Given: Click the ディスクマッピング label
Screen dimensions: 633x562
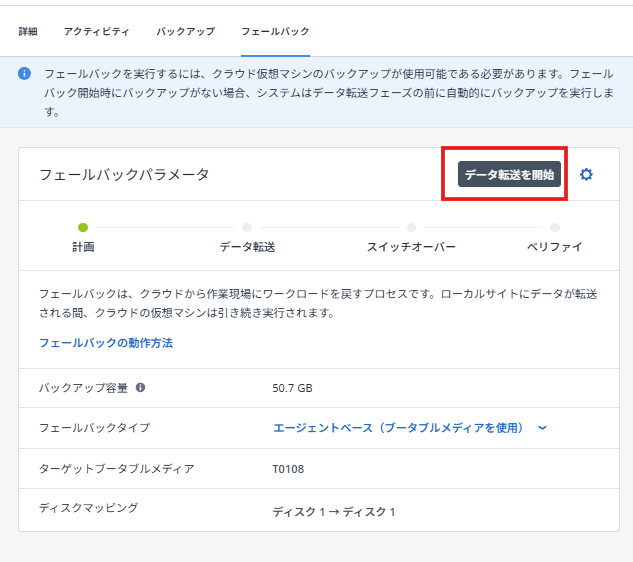Looking at the screenshot, I should (88, 507).
